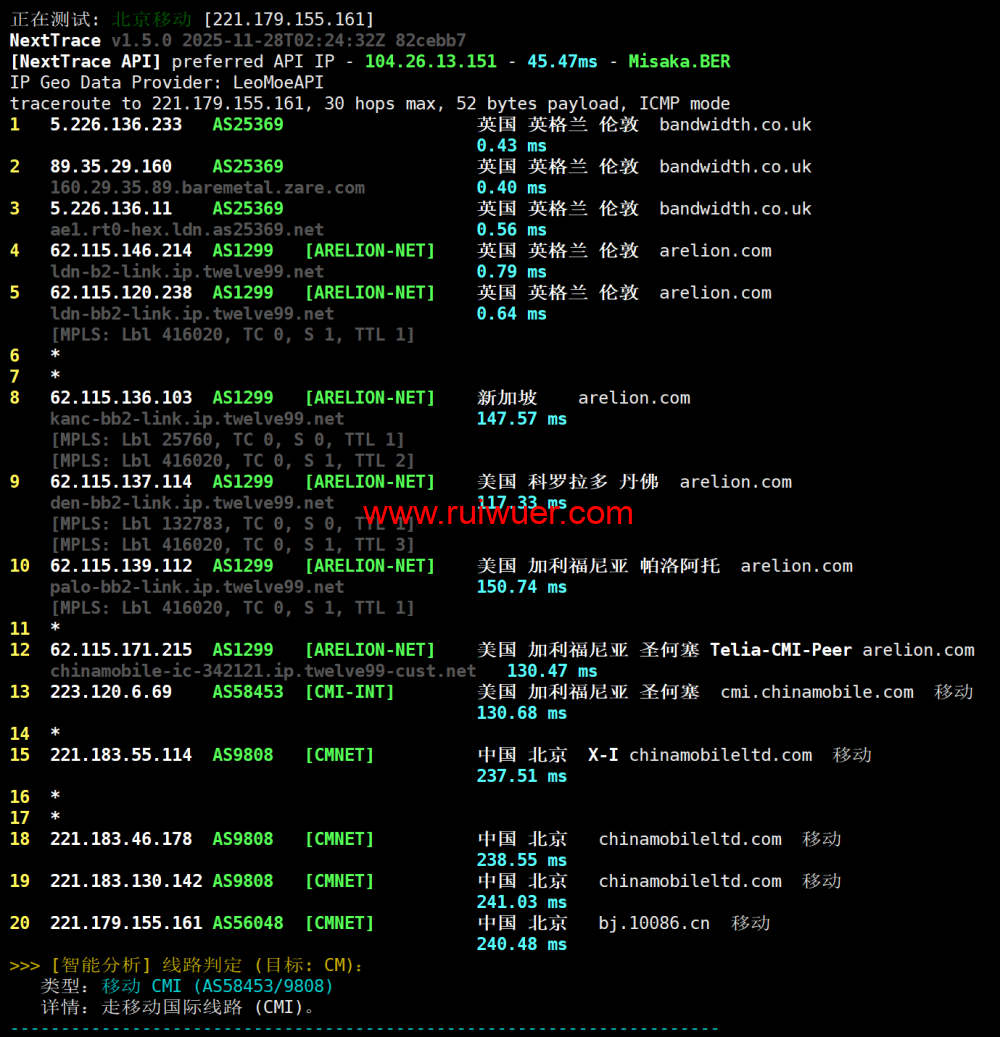Click the Misaka.BER node name
The image size is (1000, 1037).
point(679,61)
